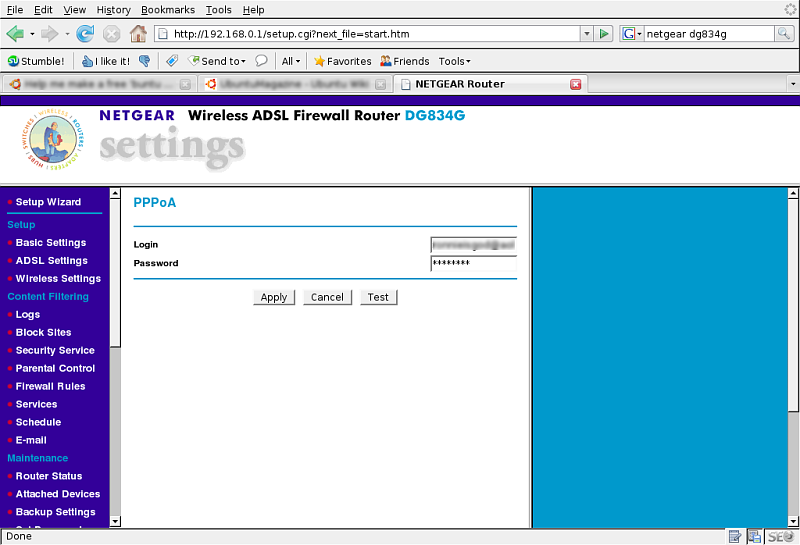Click the Login input field
This screenshot has width=800, height=545.
(x=473, y=245)
